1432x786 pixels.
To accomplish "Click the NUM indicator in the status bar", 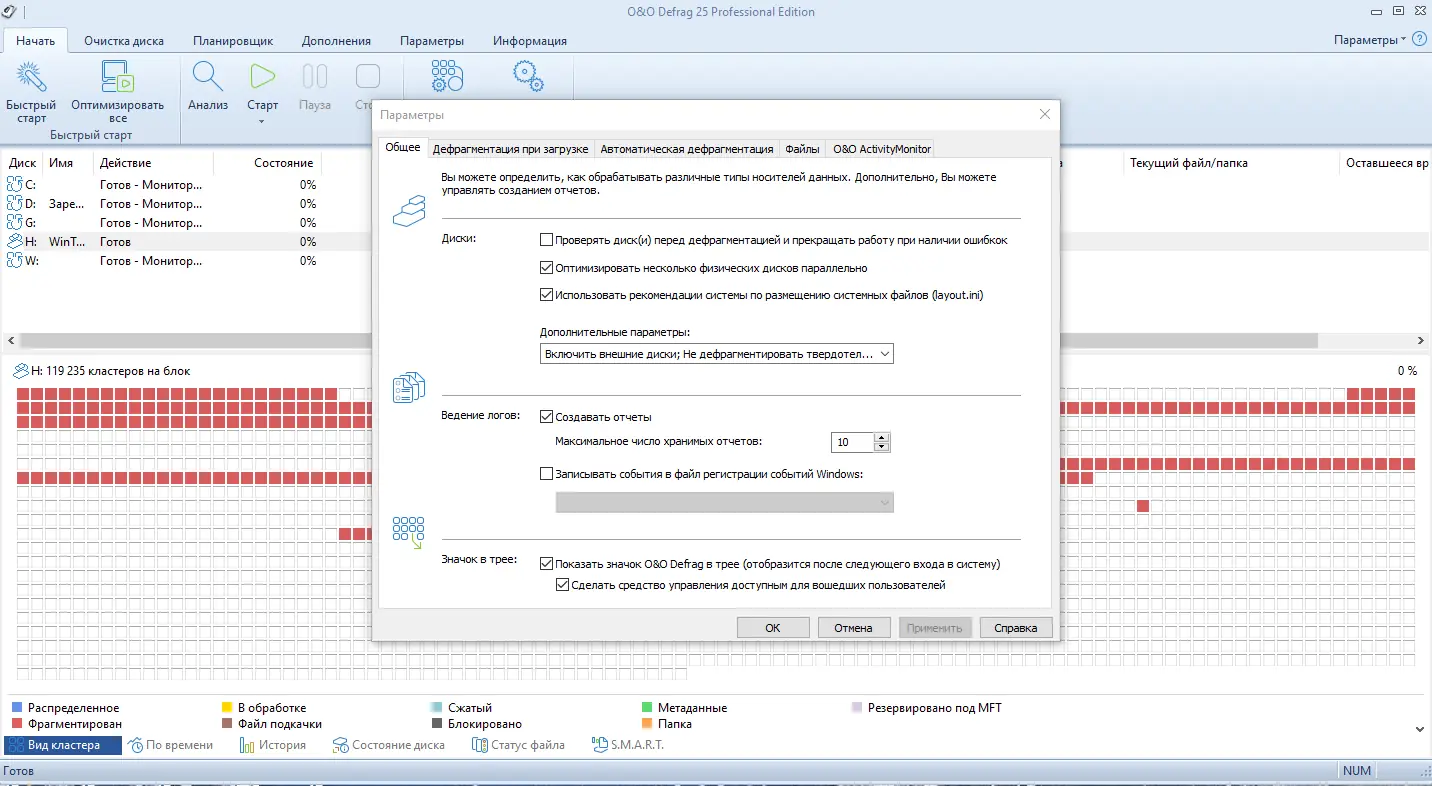I will point(1357,771).
